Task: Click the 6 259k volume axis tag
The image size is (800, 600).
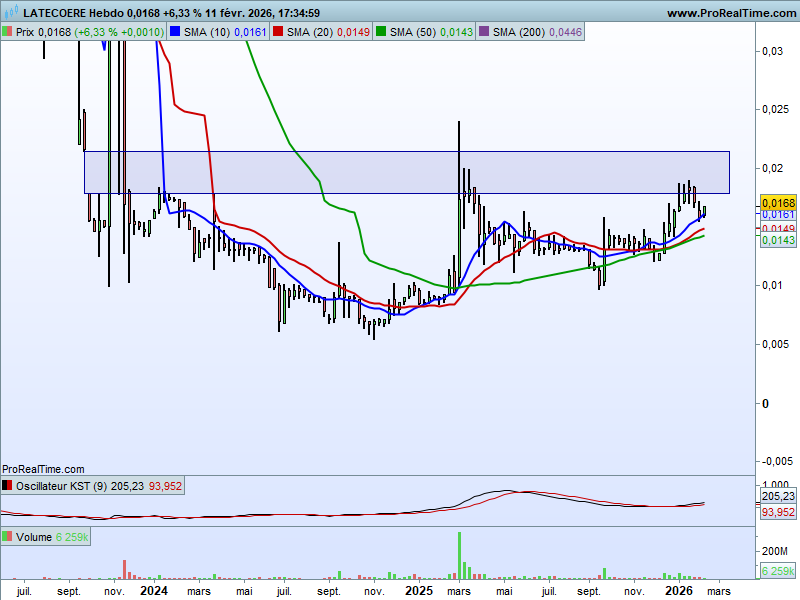Action: coord(778,571)
